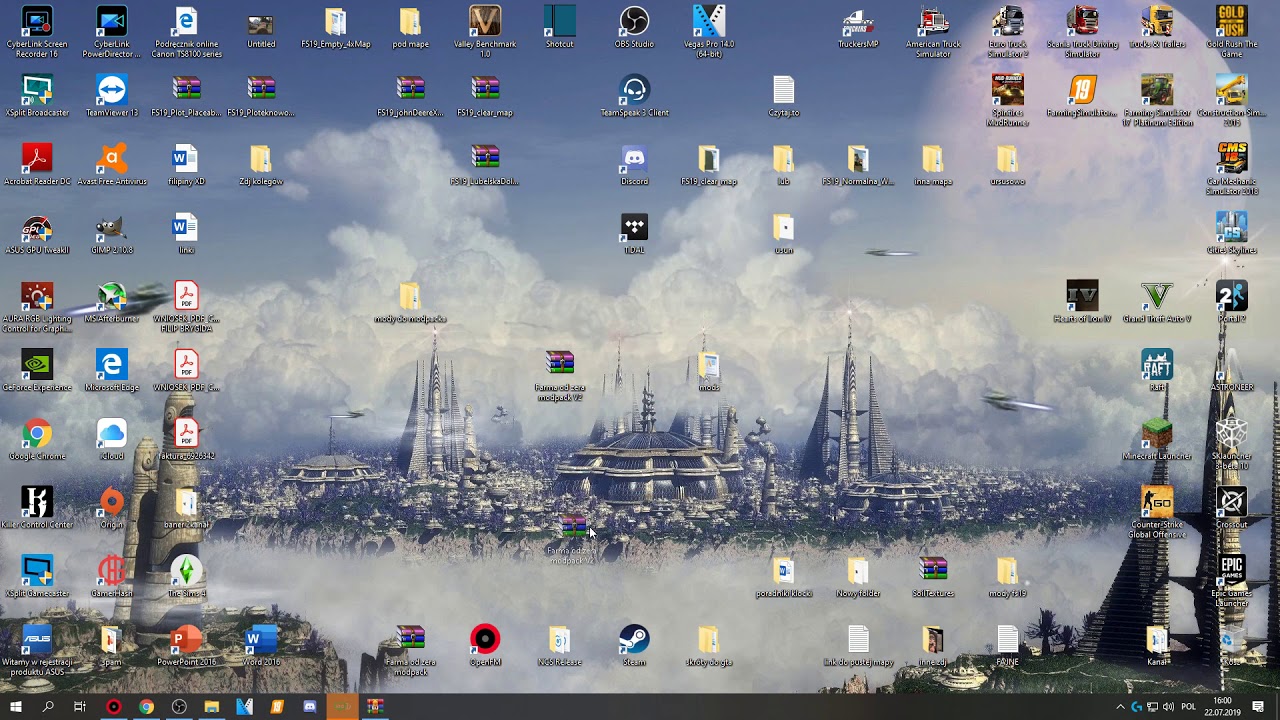Image resolution: width=1280 pixels, height=720 pixels.
Task: Select Farming Simulator 17 Platinum Edition icon
Action: coord(1157,100)
